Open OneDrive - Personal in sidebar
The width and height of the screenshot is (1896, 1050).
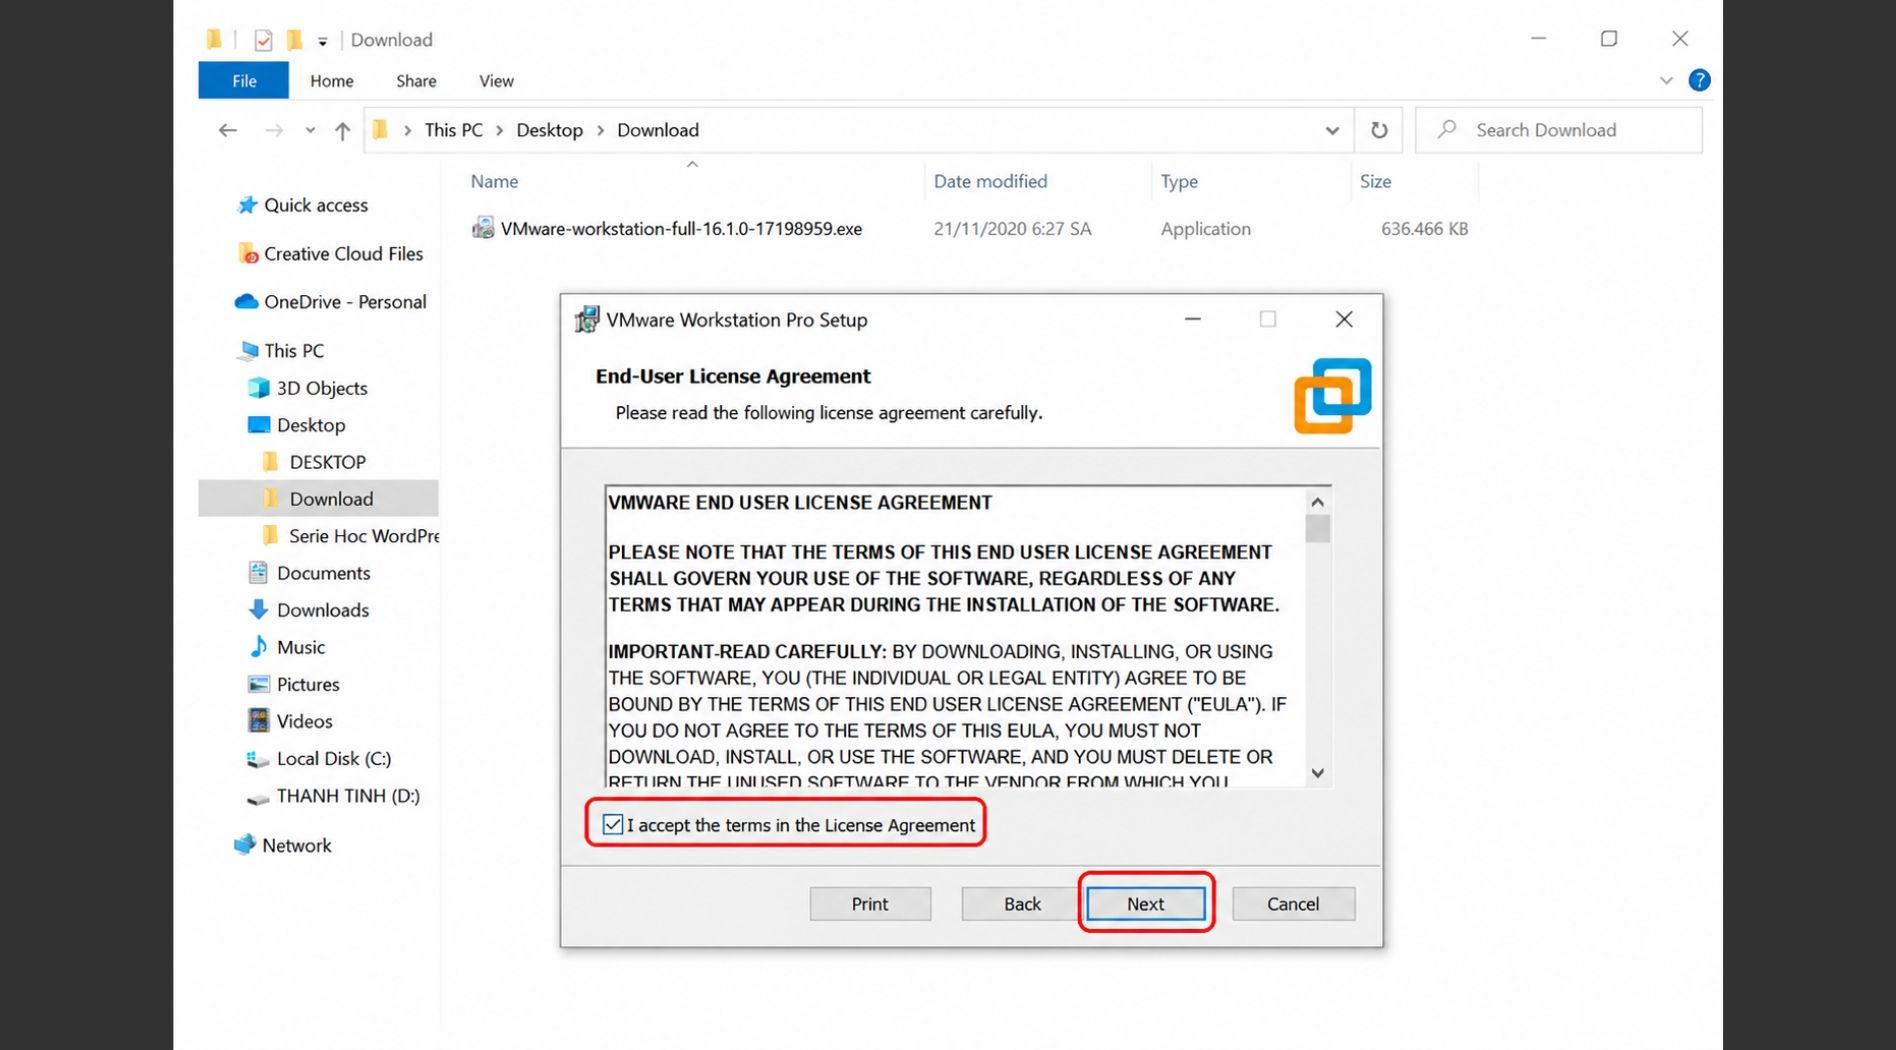click(x=345, y=302)
